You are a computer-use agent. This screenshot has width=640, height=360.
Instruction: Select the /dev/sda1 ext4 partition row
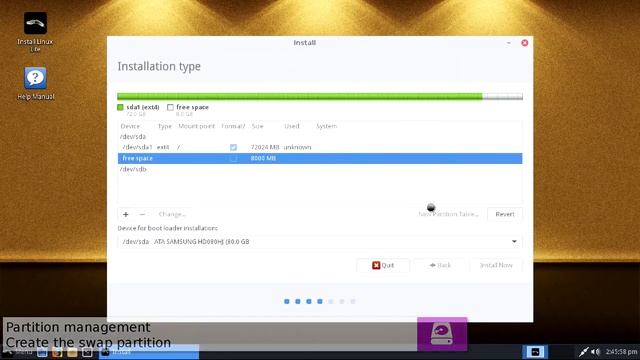(320, 147)
